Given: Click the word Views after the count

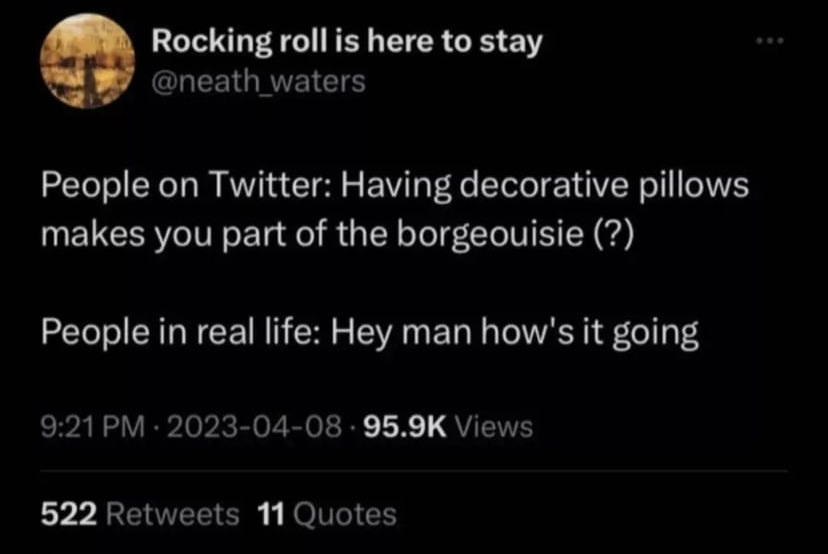Looking at the screenshot, I should [494, 428].
